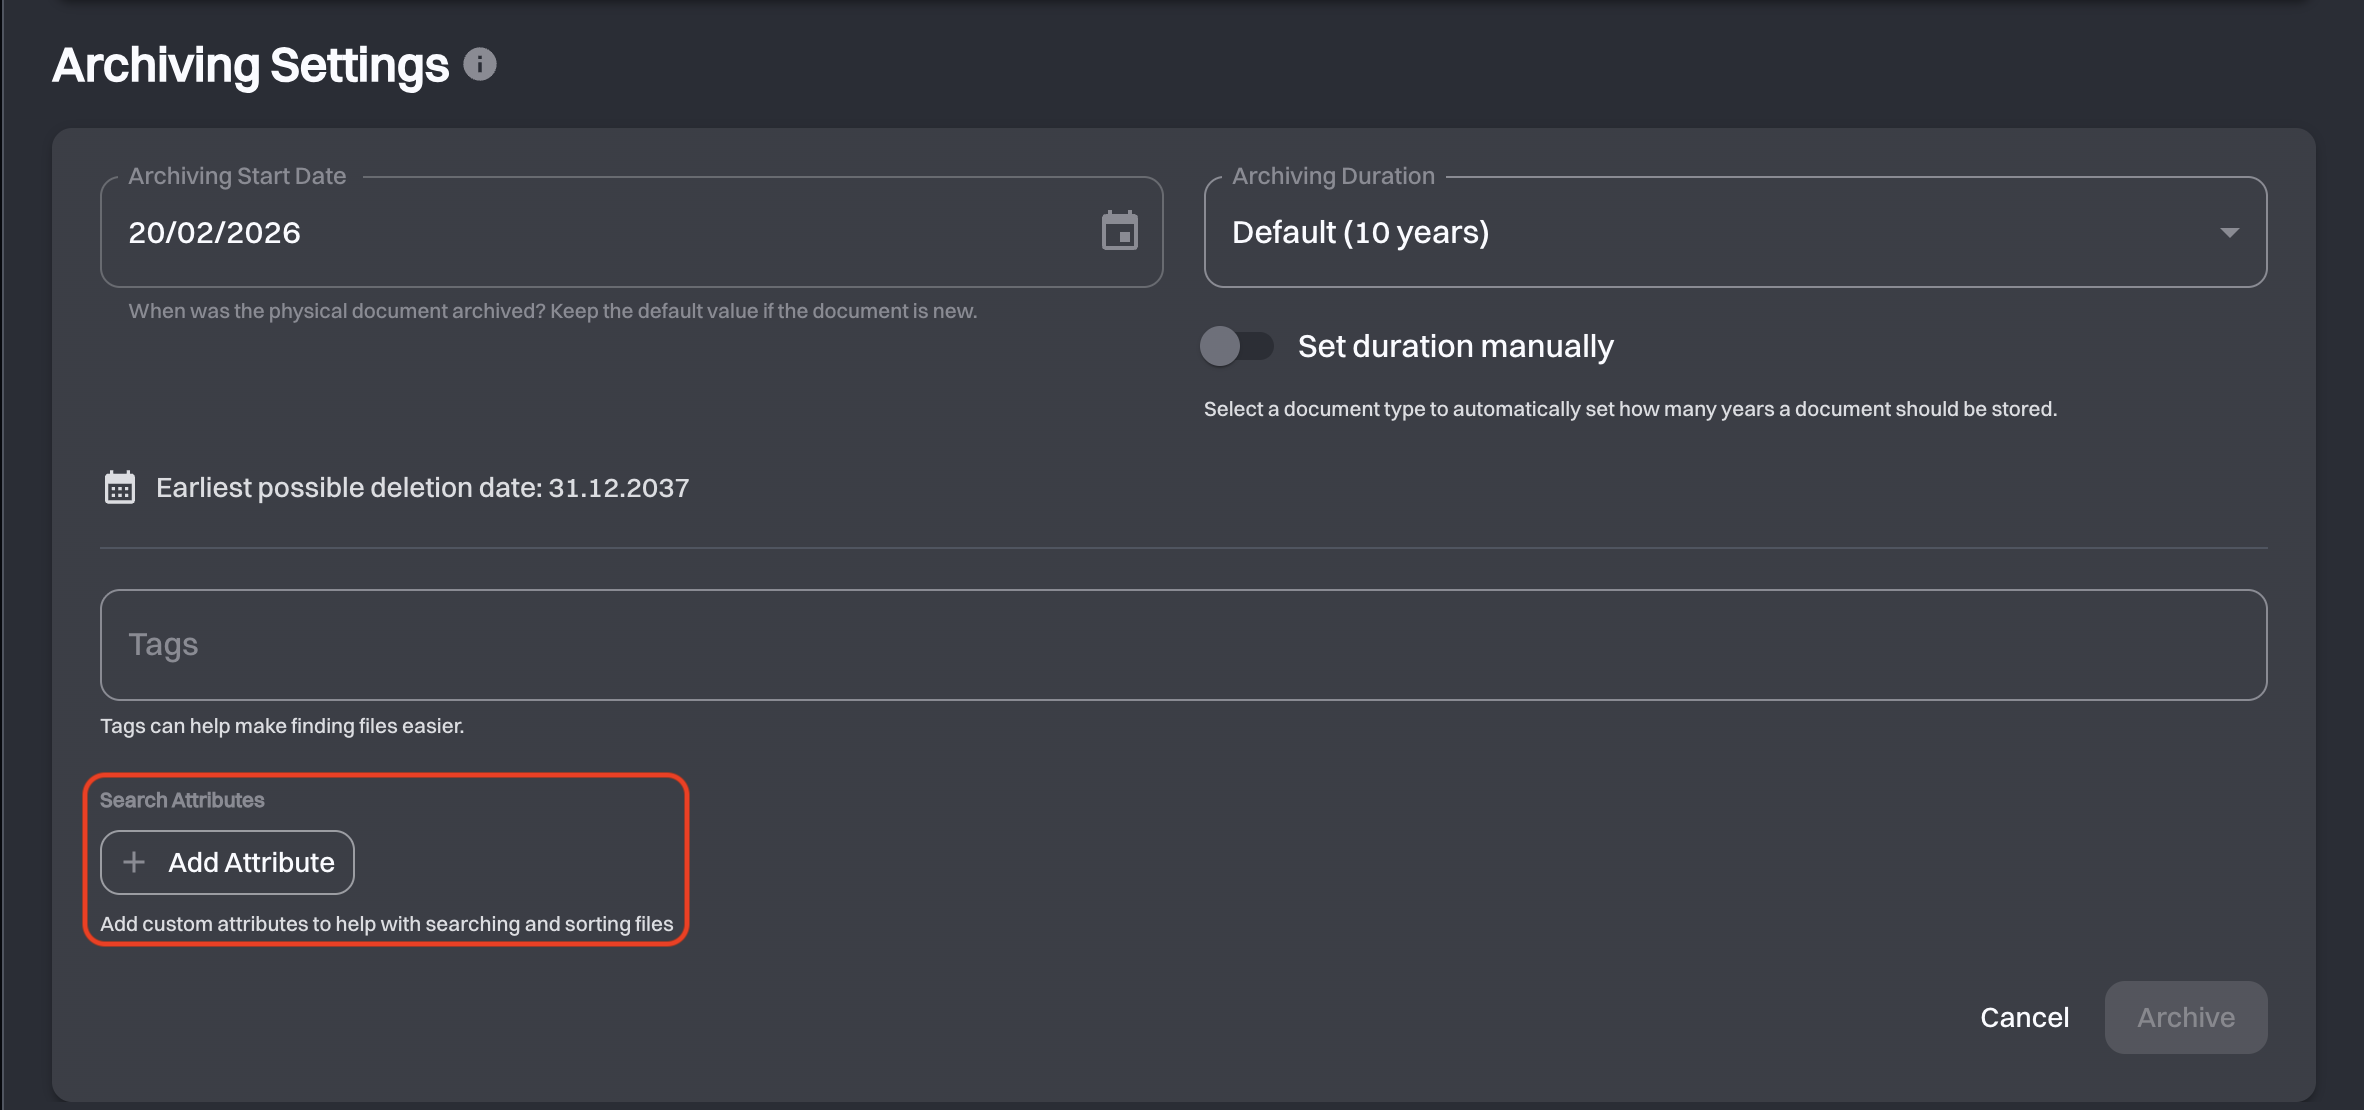
Task: Open the Archiving Duration dropdown
Action: 1735,232
